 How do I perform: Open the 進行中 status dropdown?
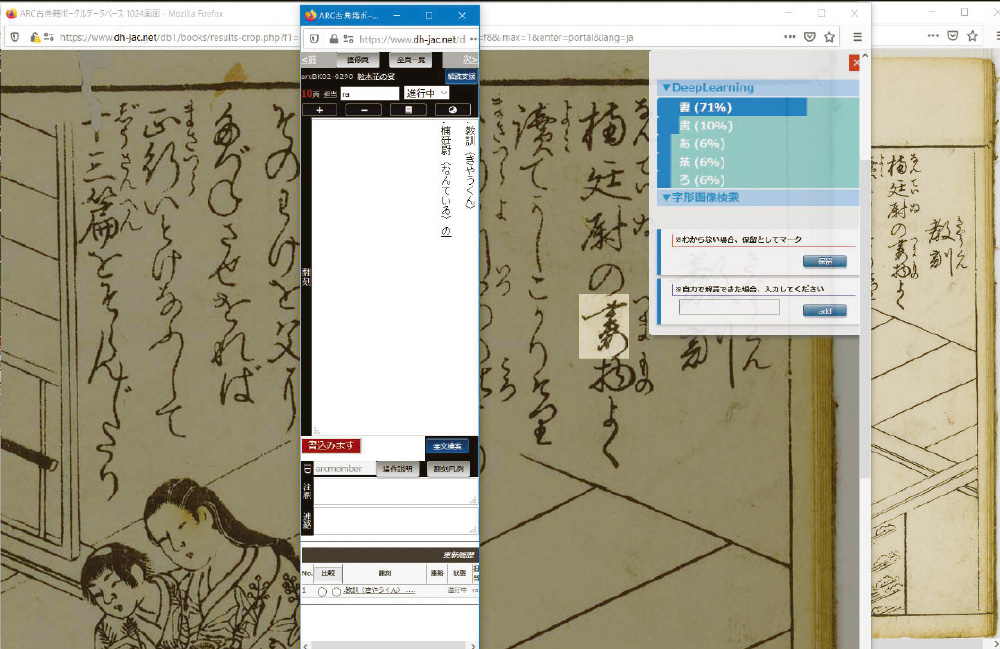pos(427,93)
